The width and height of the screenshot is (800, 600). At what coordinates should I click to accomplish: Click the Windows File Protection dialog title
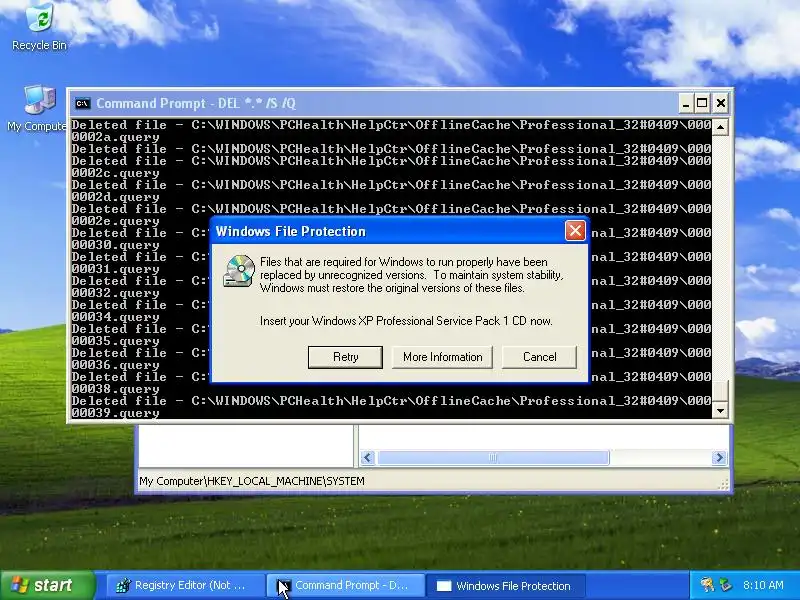[290, 232]
